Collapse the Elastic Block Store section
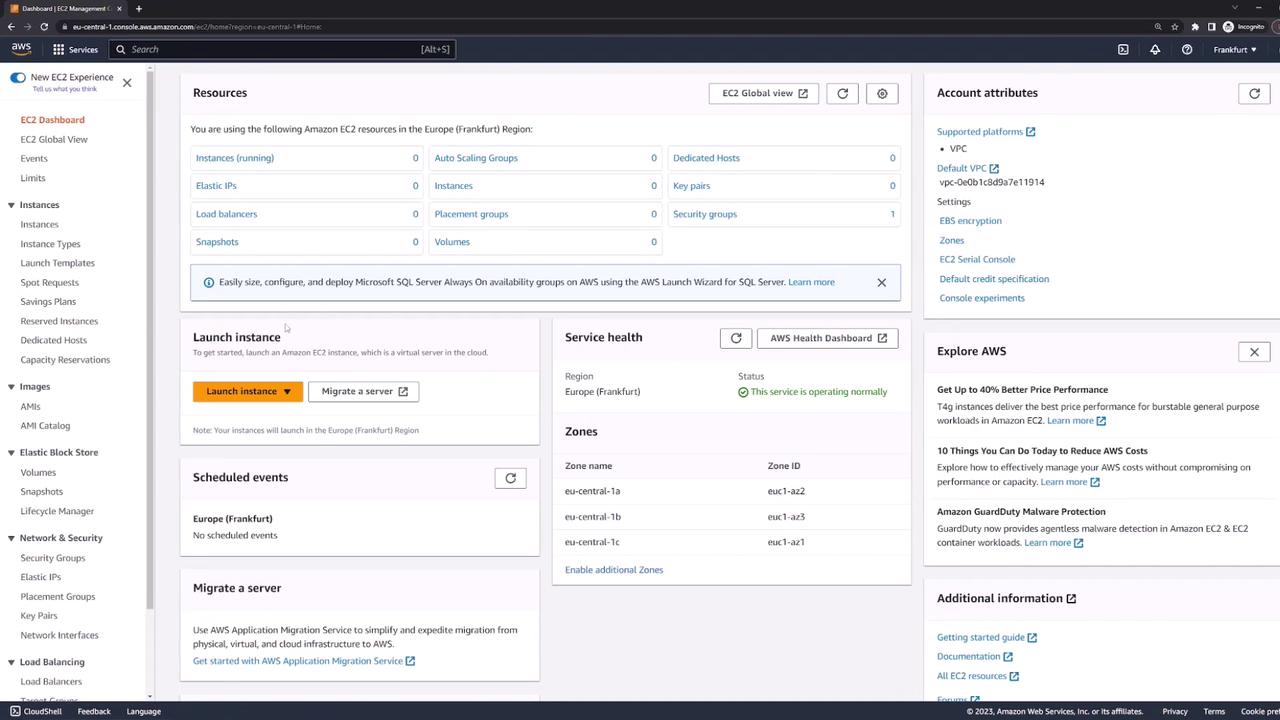 [11, 453]
